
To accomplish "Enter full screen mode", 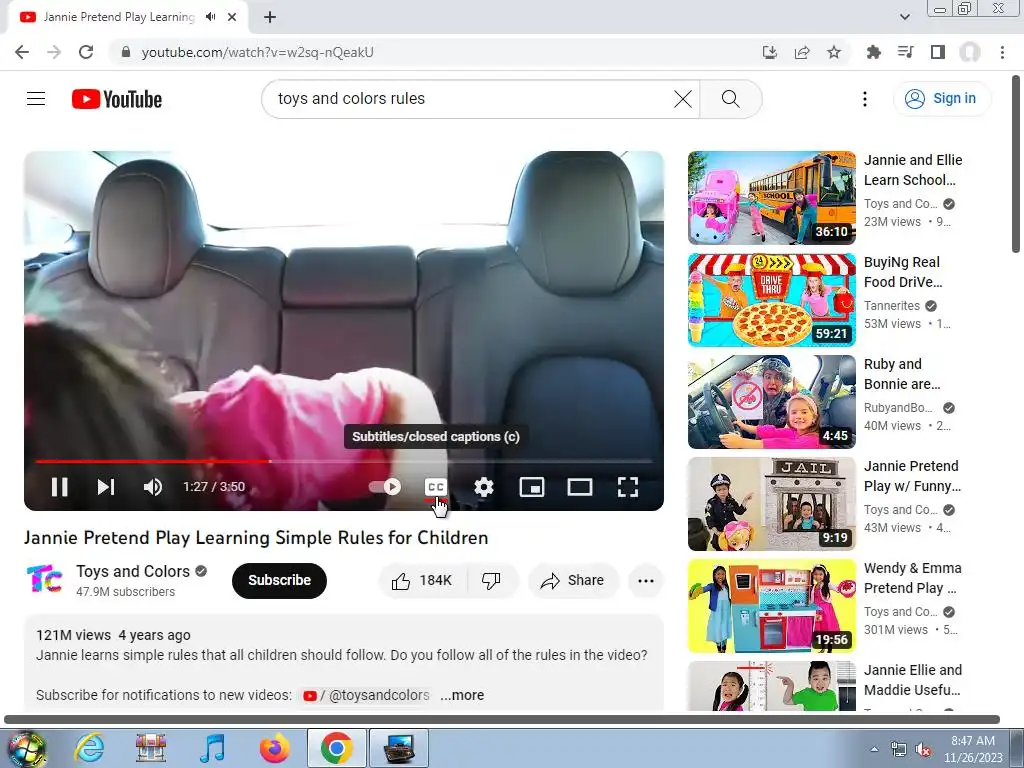I will point(628,487).
